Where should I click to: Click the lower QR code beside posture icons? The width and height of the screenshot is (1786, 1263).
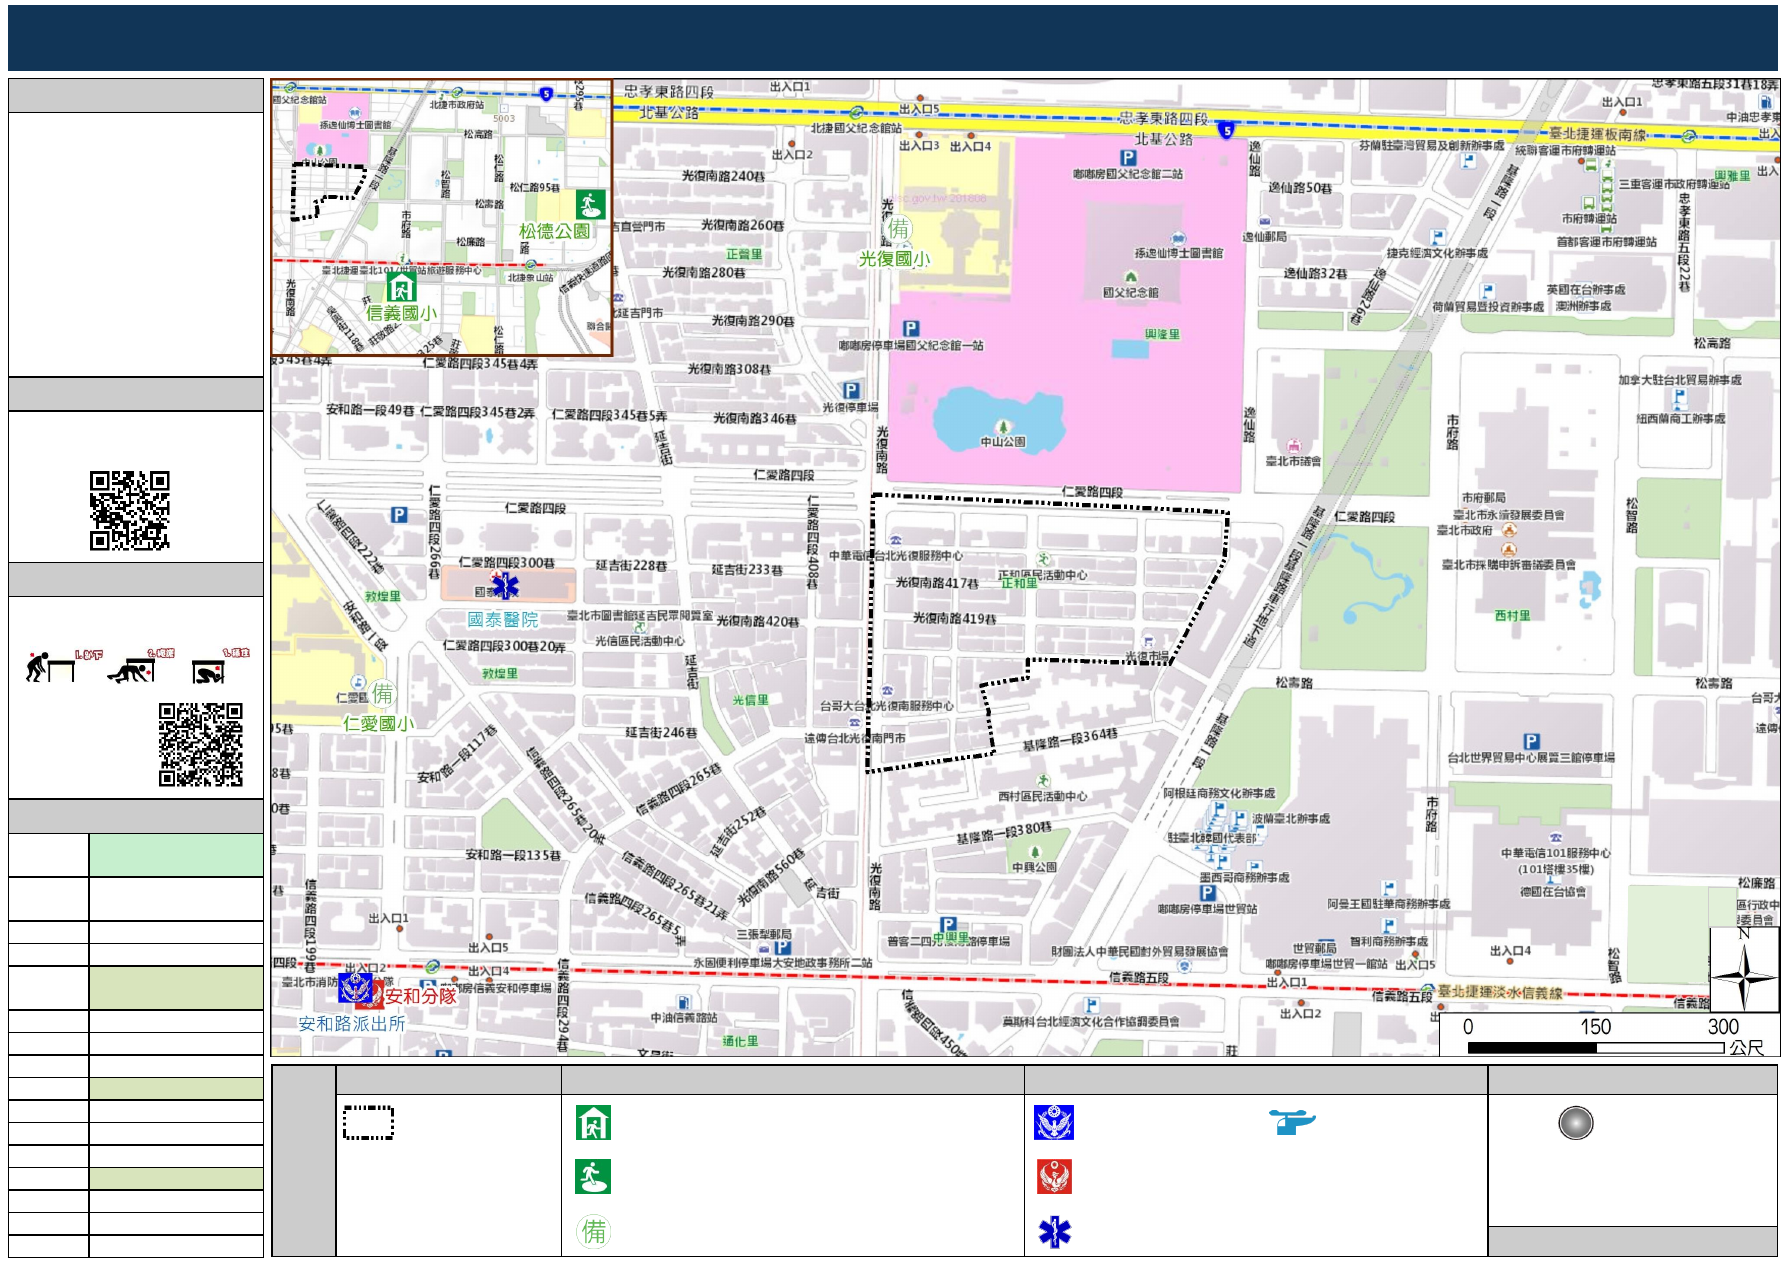click(x=201, y=744)
